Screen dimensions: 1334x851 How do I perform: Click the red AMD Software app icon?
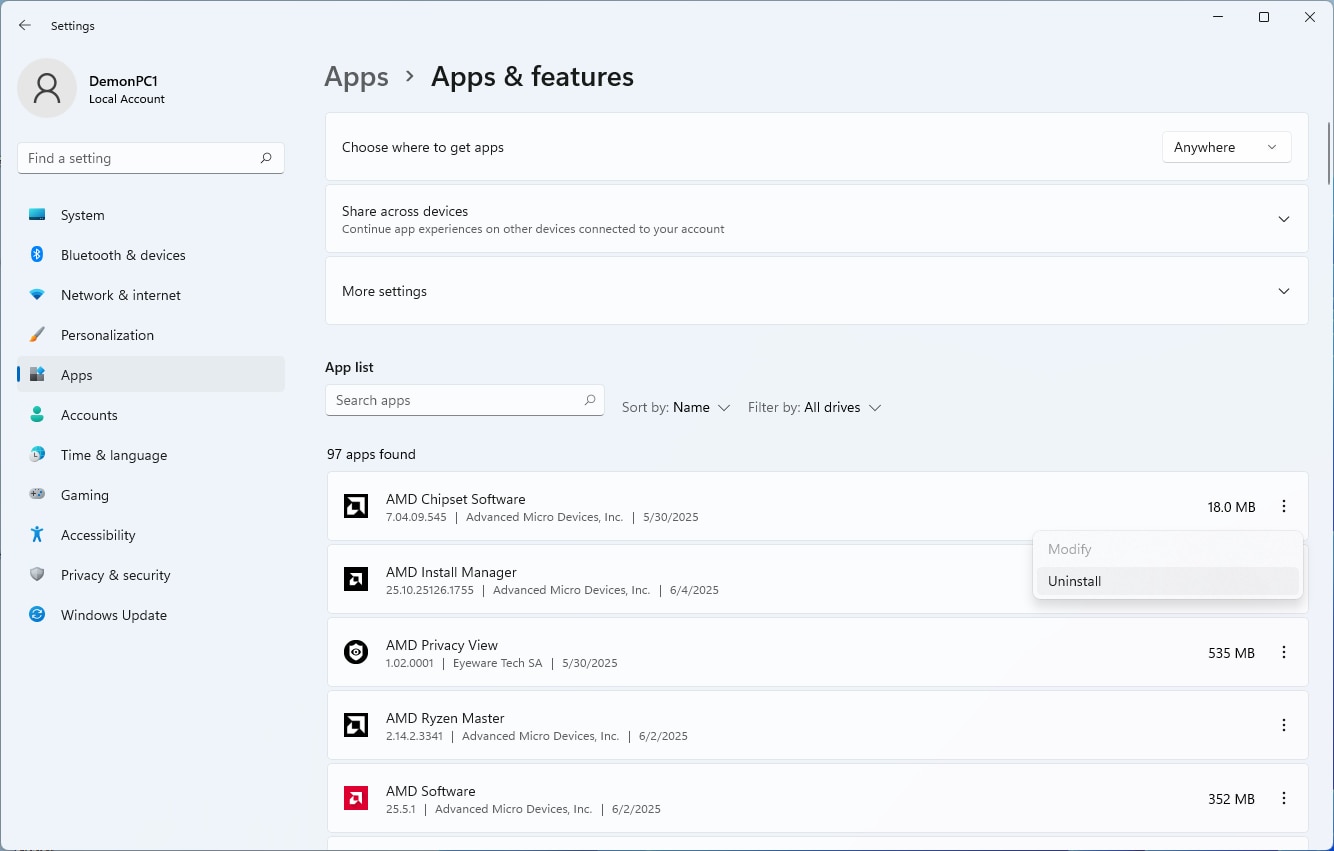pyautogui.click(x=356, y=798)
